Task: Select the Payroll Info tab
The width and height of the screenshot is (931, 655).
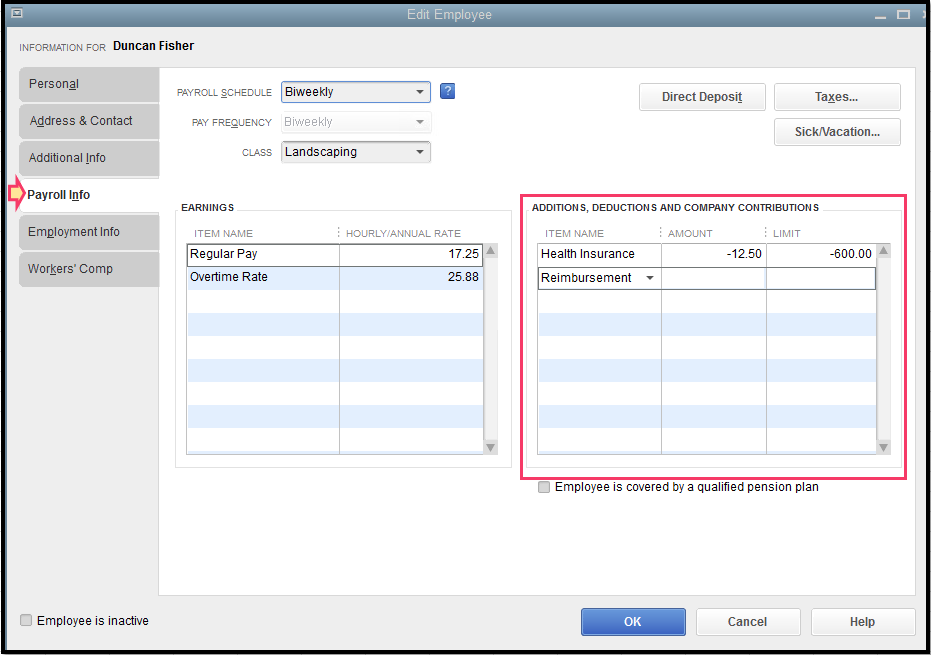Action: point(89,195)
